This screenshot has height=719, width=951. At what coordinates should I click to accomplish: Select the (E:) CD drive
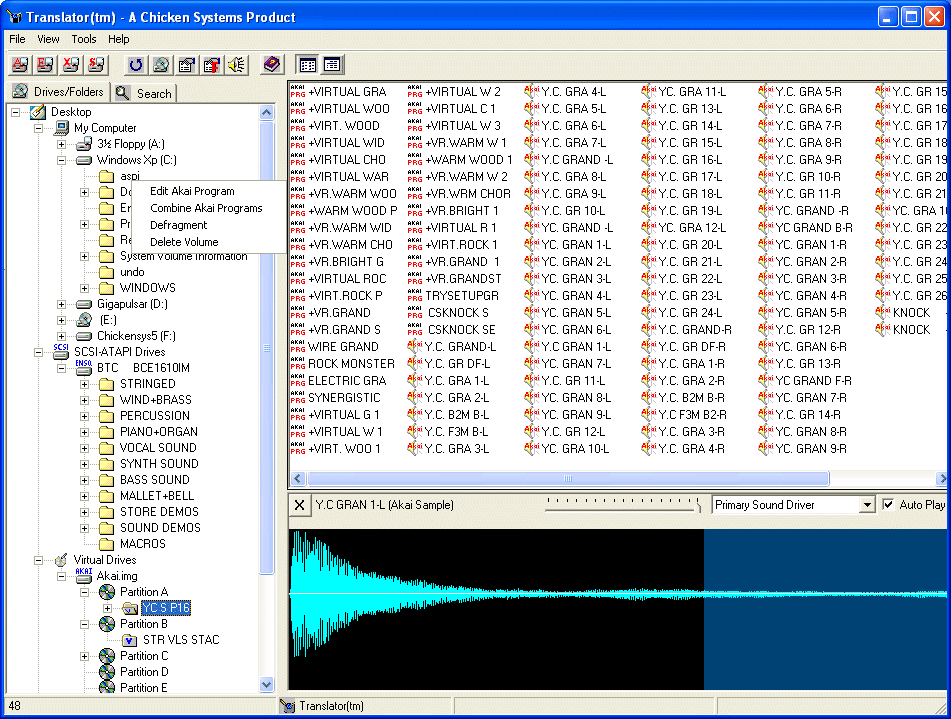point(108,320)
